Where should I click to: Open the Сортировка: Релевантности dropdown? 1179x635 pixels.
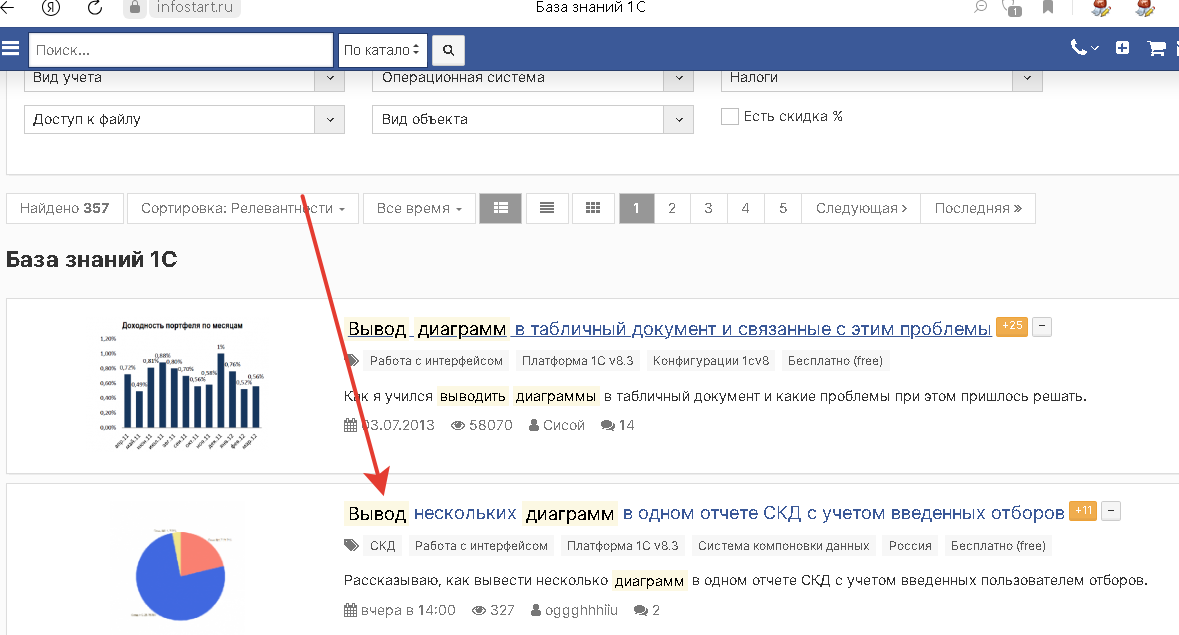pos(243,208)
